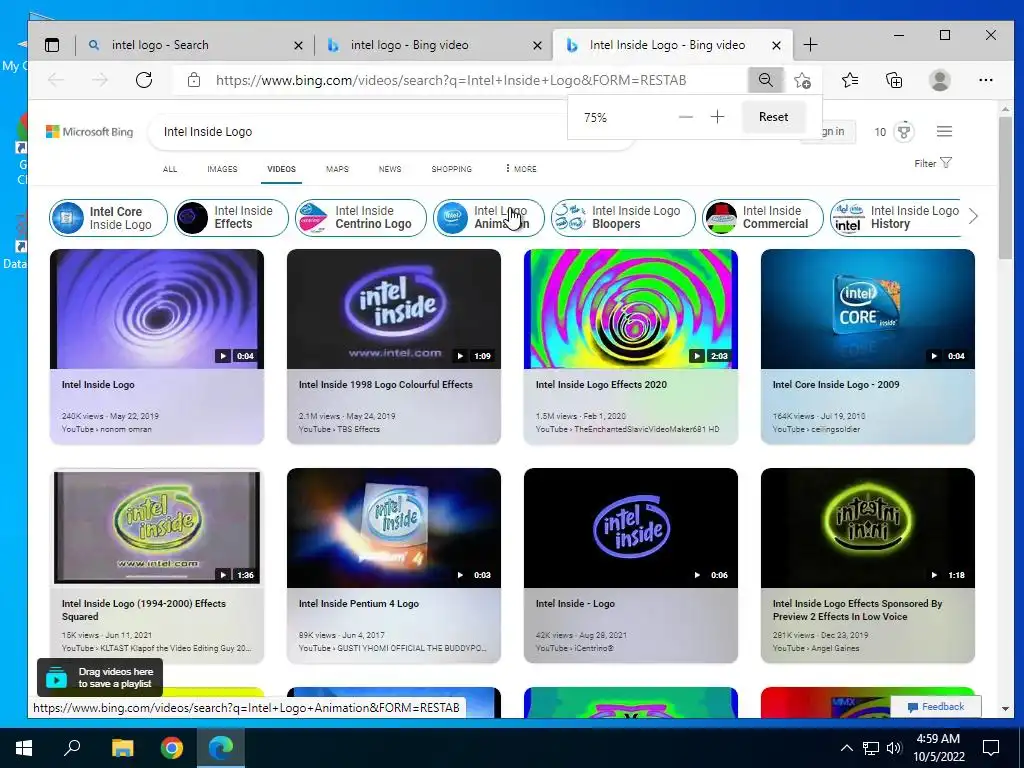View site information lock icon

(x=193, y=80)
